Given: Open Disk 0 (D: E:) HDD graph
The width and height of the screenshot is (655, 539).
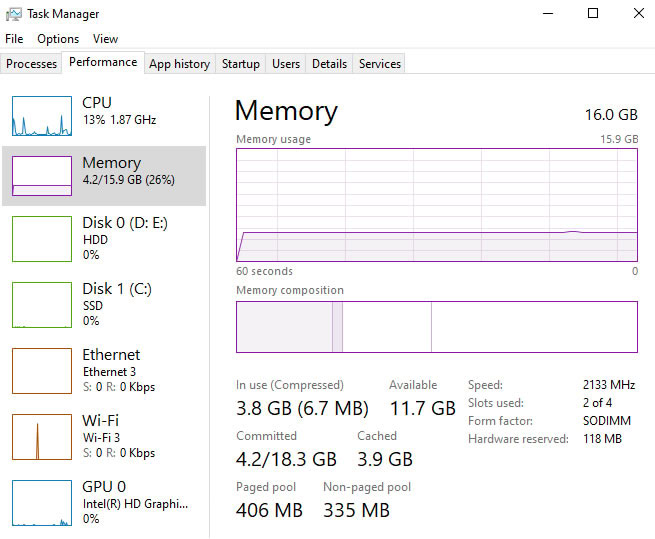Looking at the screenshot, I should 42,239.
